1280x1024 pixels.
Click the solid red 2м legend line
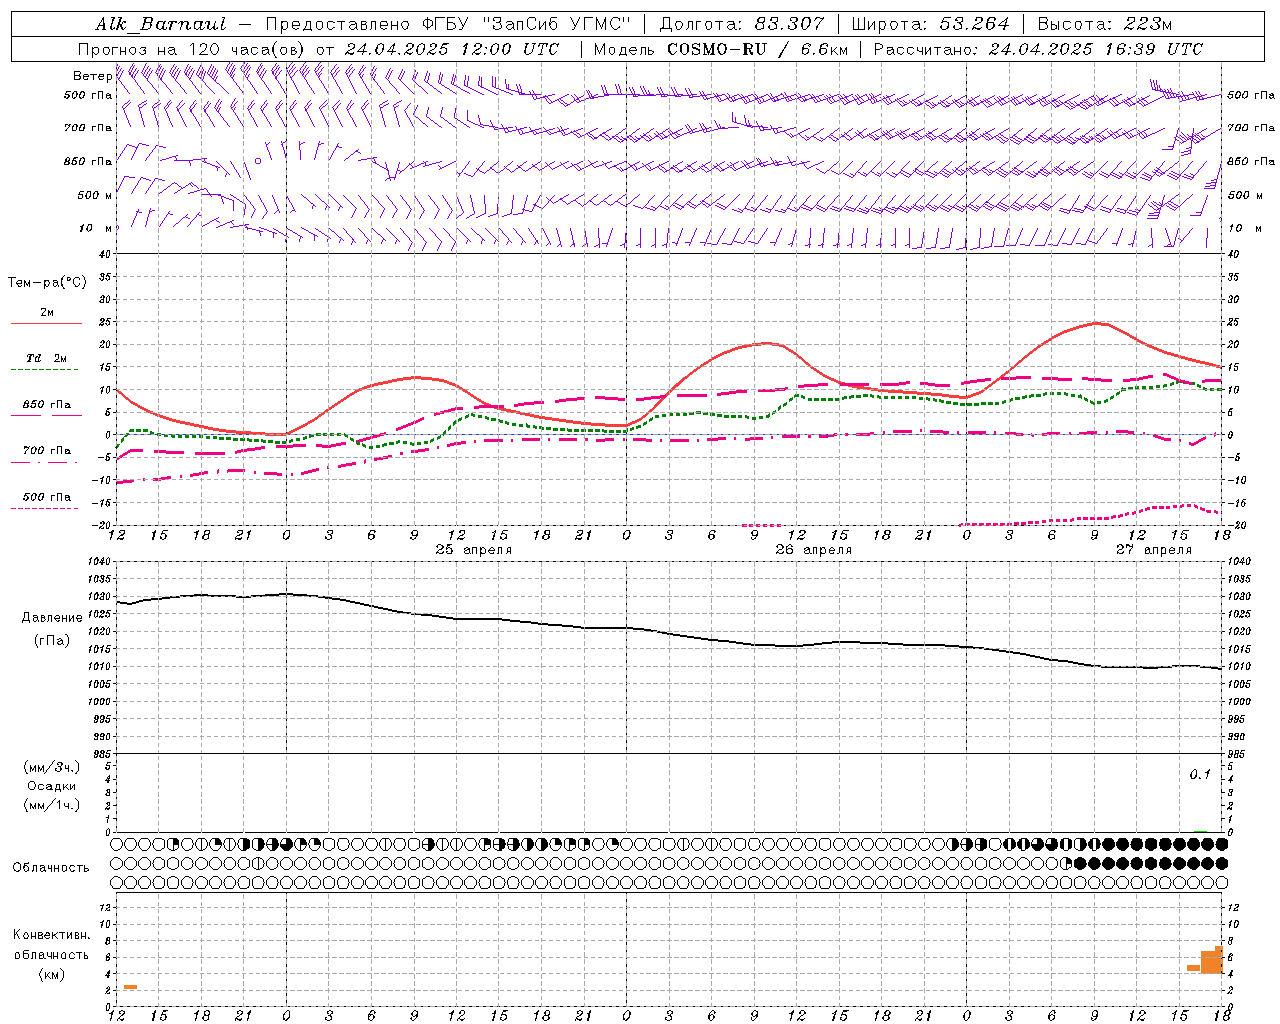pyautogui.click(x=46, y=323)
